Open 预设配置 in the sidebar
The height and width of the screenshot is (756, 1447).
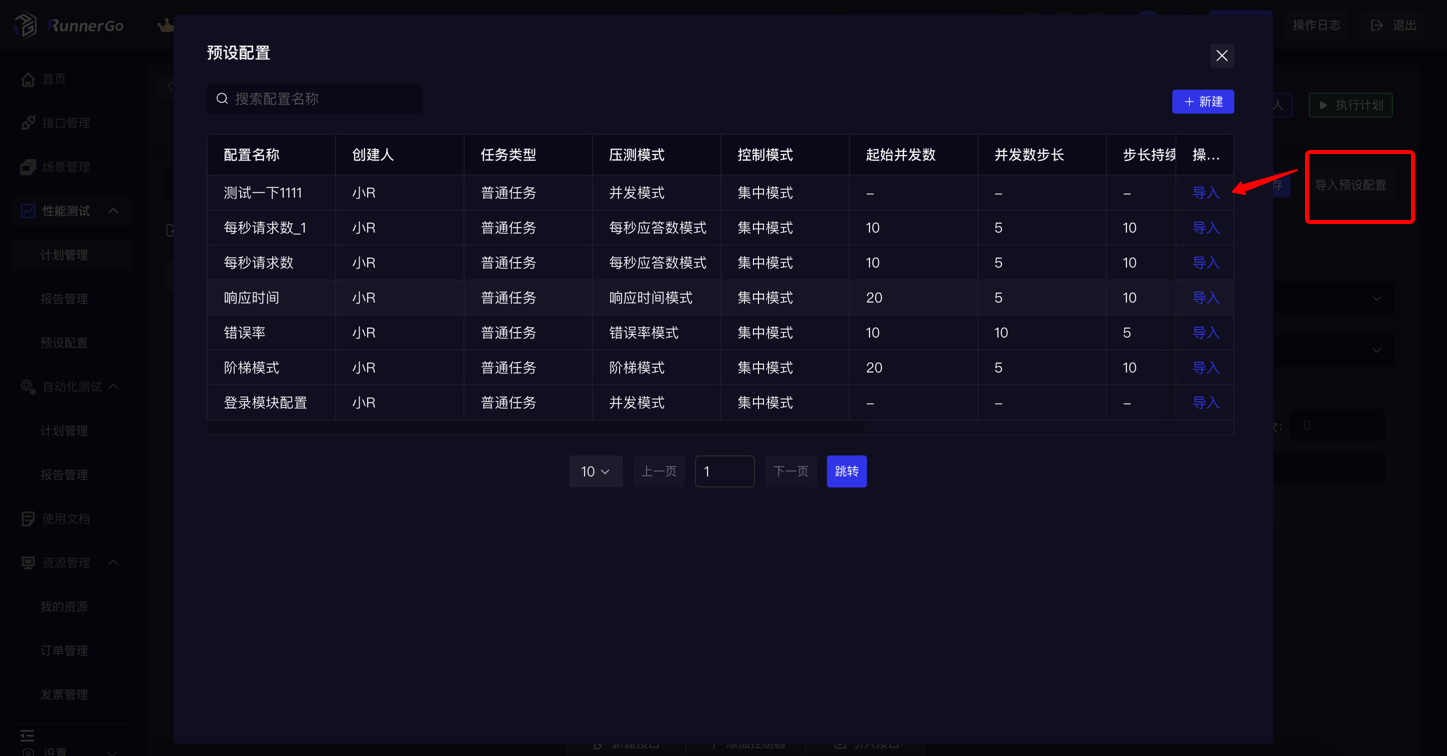64,343
